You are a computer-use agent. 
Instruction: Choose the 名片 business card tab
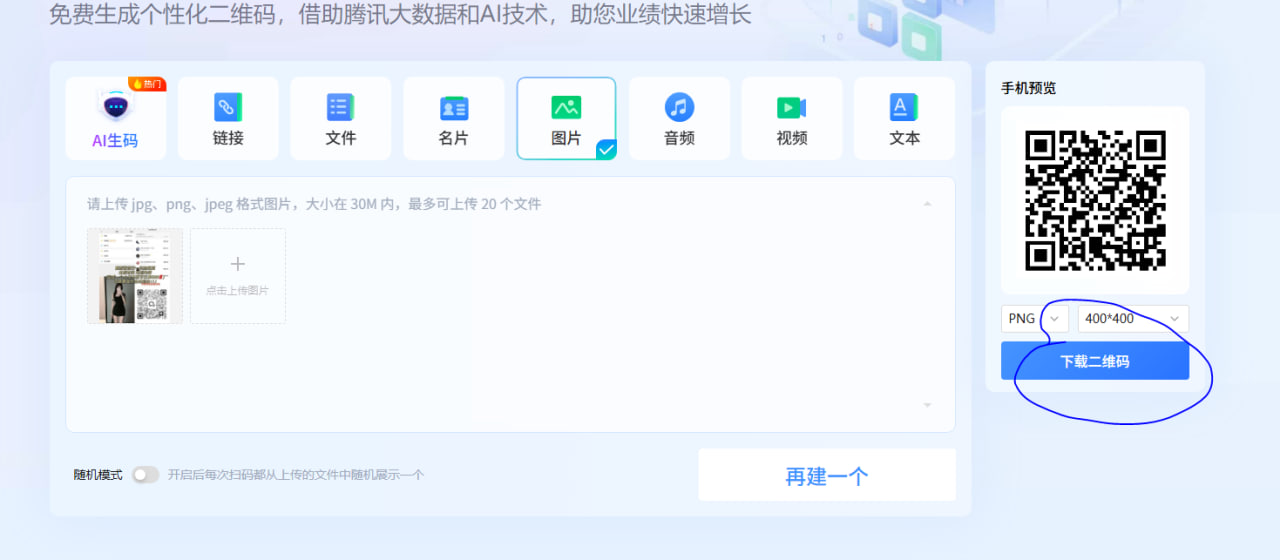[453, 118]
